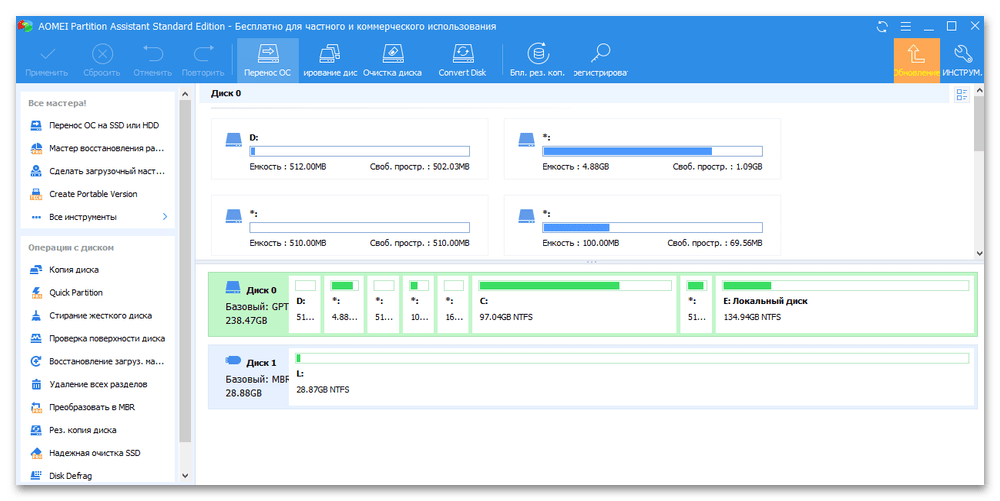
Task: Select D: partition block in disk map
Action: (x=305, y=305)
